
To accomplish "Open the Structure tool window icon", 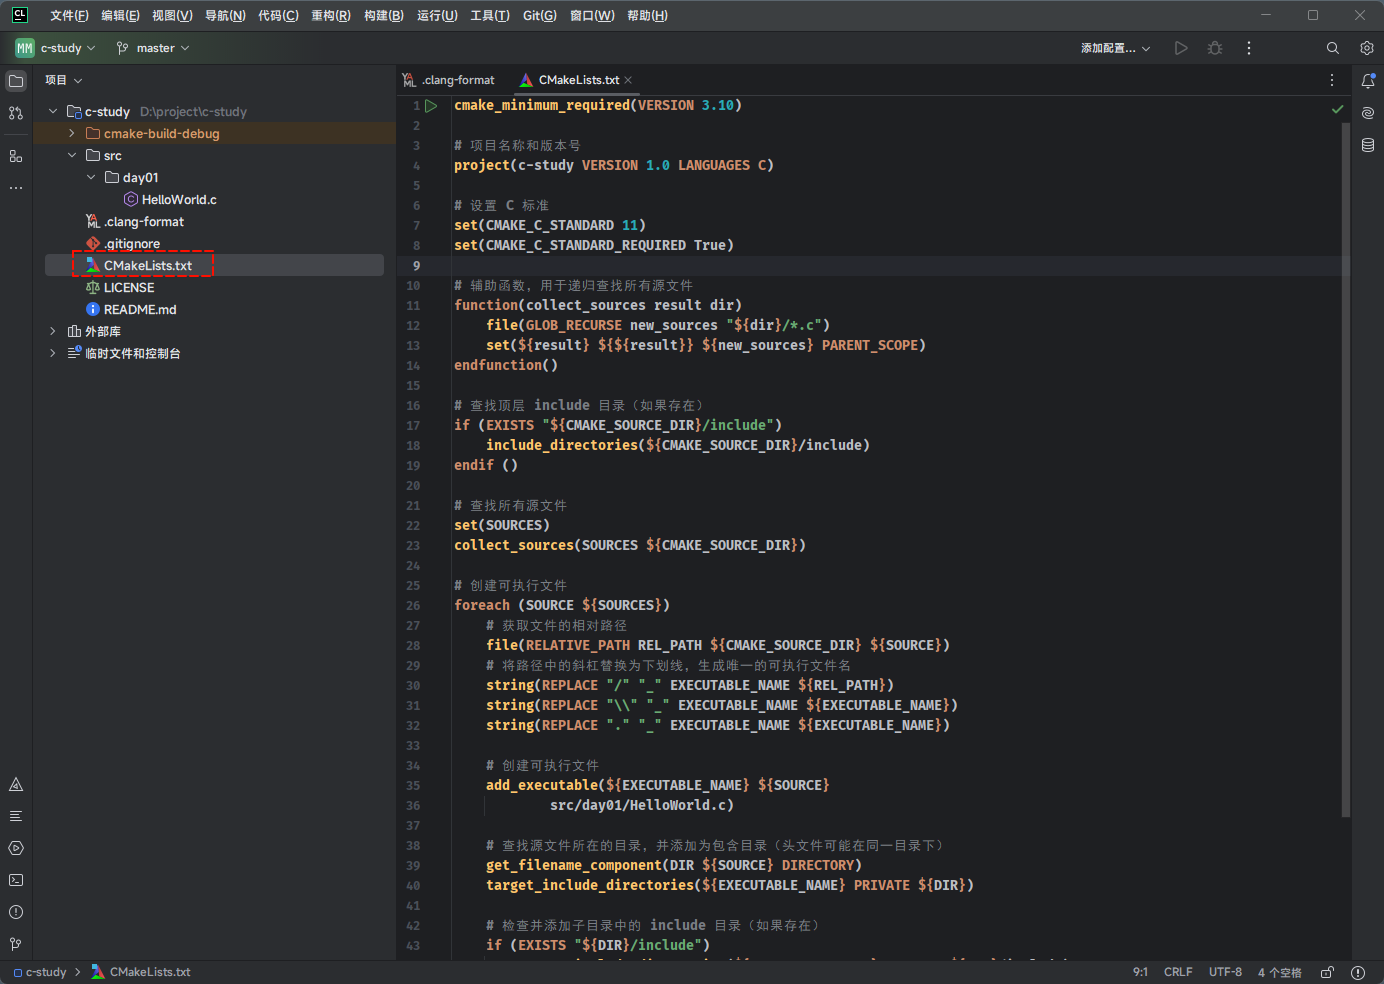I will tap(16, 156).
